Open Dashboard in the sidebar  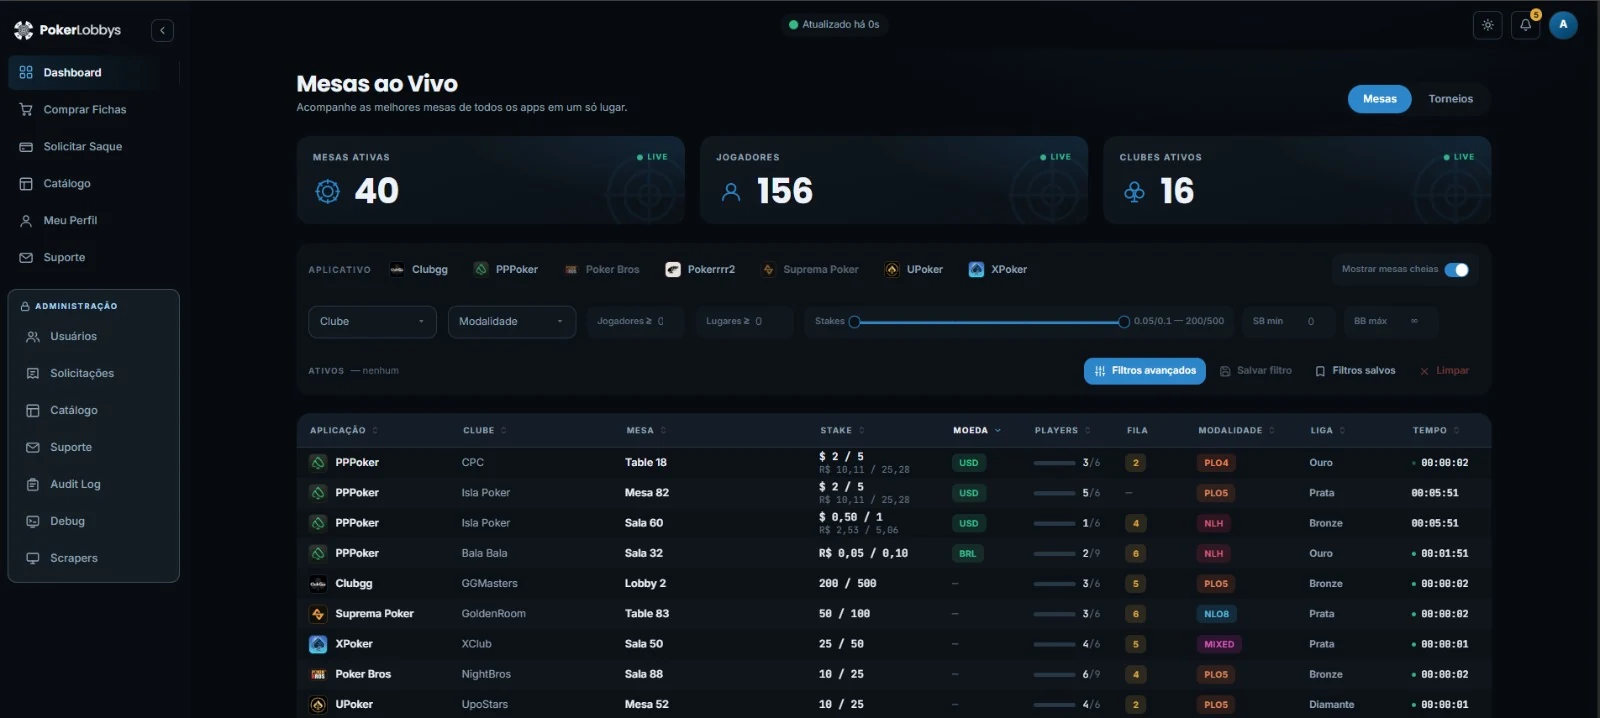[x=93, y=72]
